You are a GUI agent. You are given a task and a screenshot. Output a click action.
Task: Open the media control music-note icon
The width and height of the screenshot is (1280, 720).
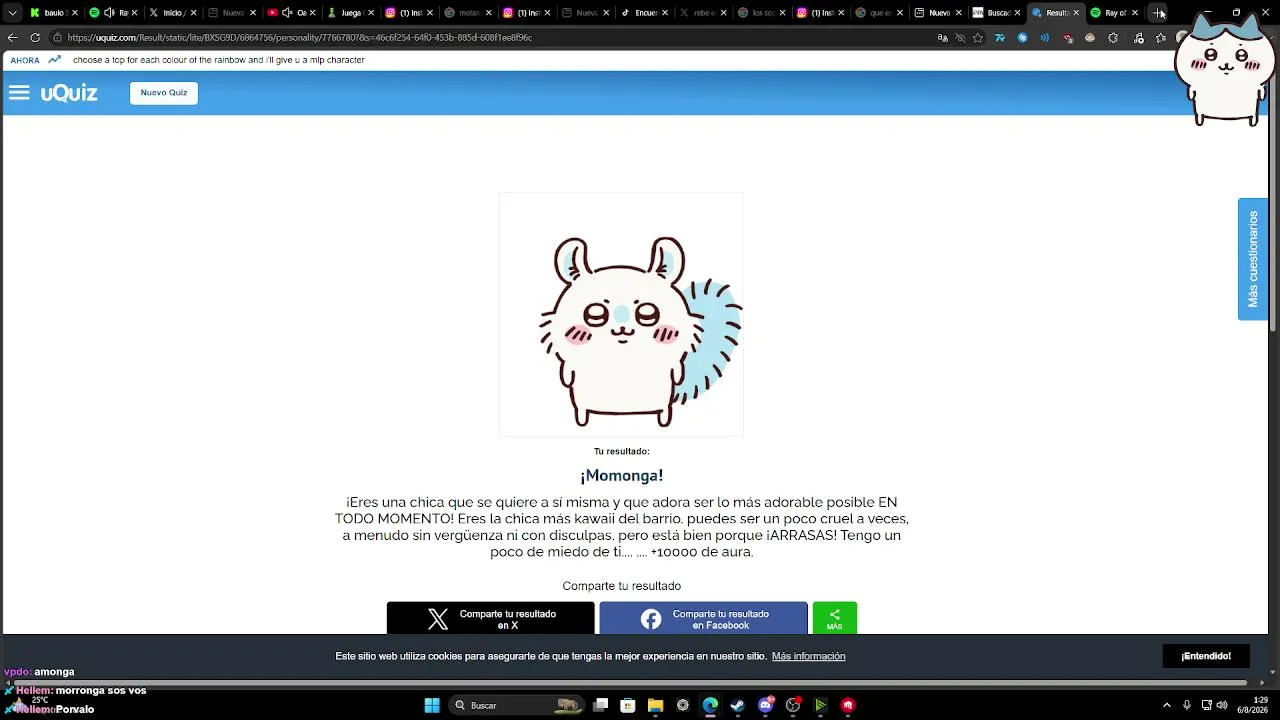[1139, 38]
